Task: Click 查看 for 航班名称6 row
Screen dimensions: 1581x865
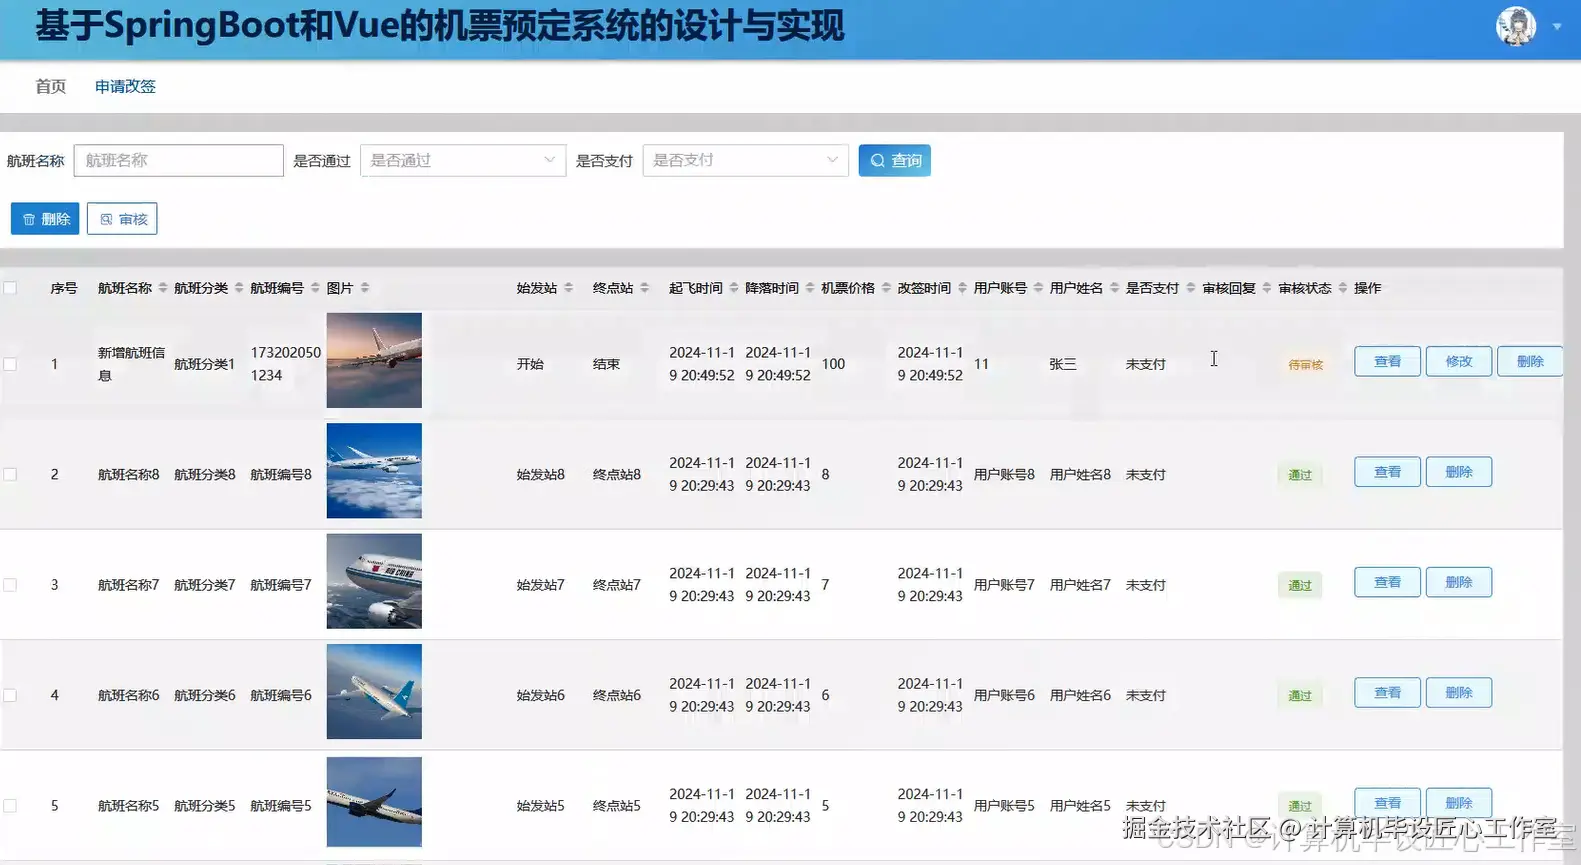Action: tap(1387, 692)
